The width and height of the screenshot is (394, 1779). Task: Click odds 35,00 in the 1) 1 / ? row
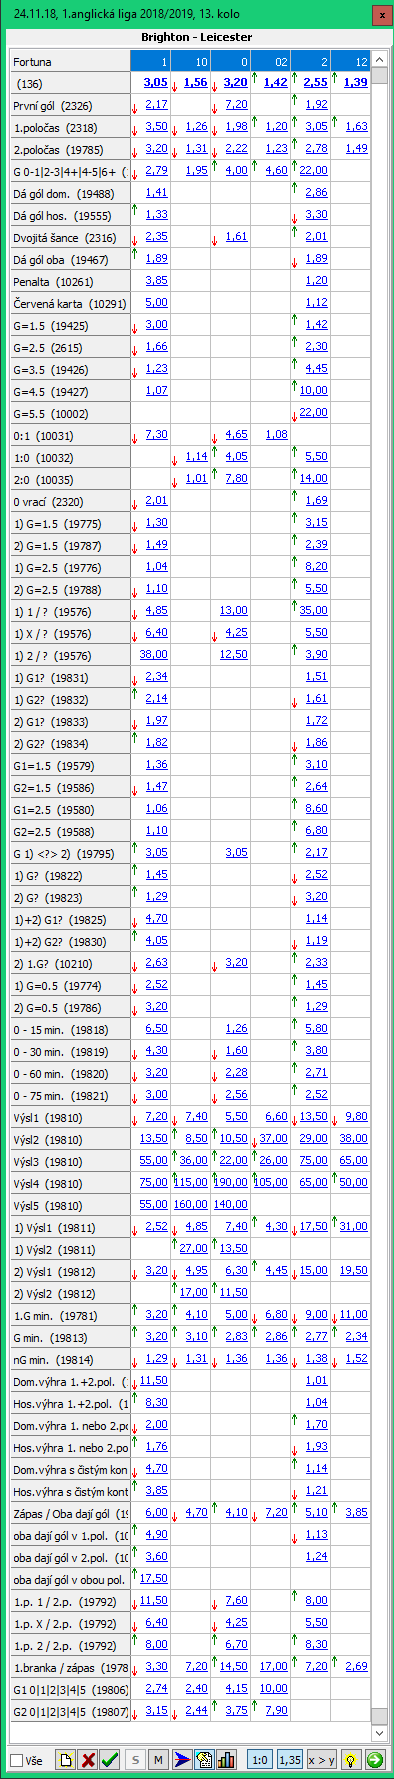[314, 610]
